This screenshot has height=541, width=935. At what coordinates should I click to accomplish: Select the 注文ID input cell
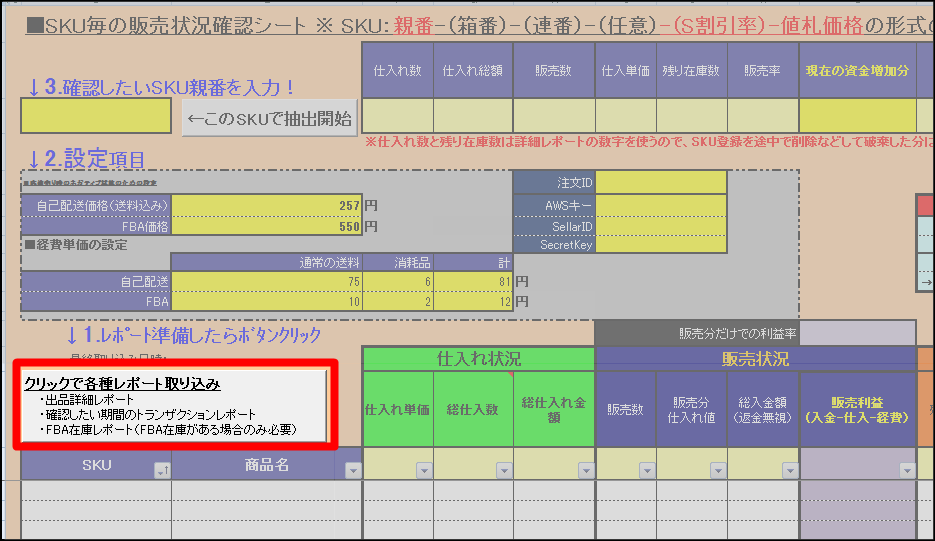(x=661, y=183)
